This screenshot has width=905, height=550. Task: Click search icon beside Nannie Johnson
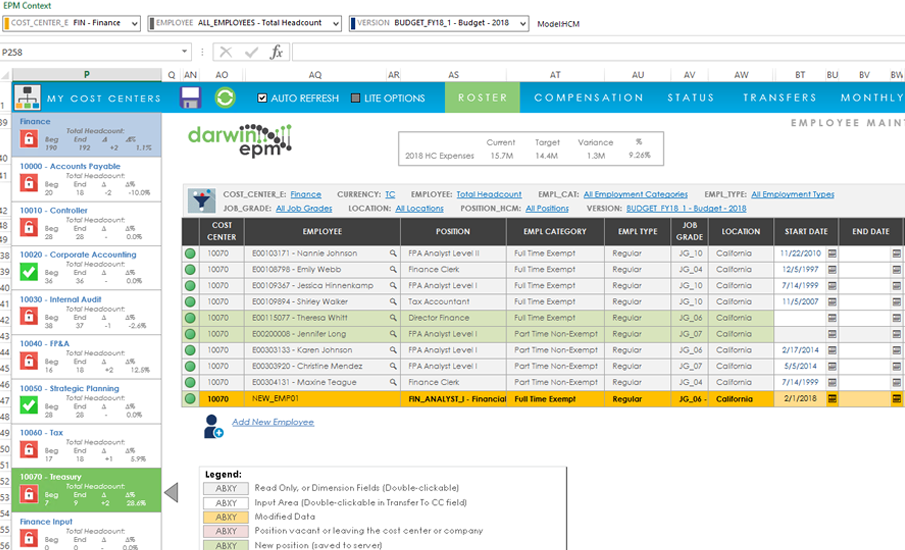coord(393,253)
